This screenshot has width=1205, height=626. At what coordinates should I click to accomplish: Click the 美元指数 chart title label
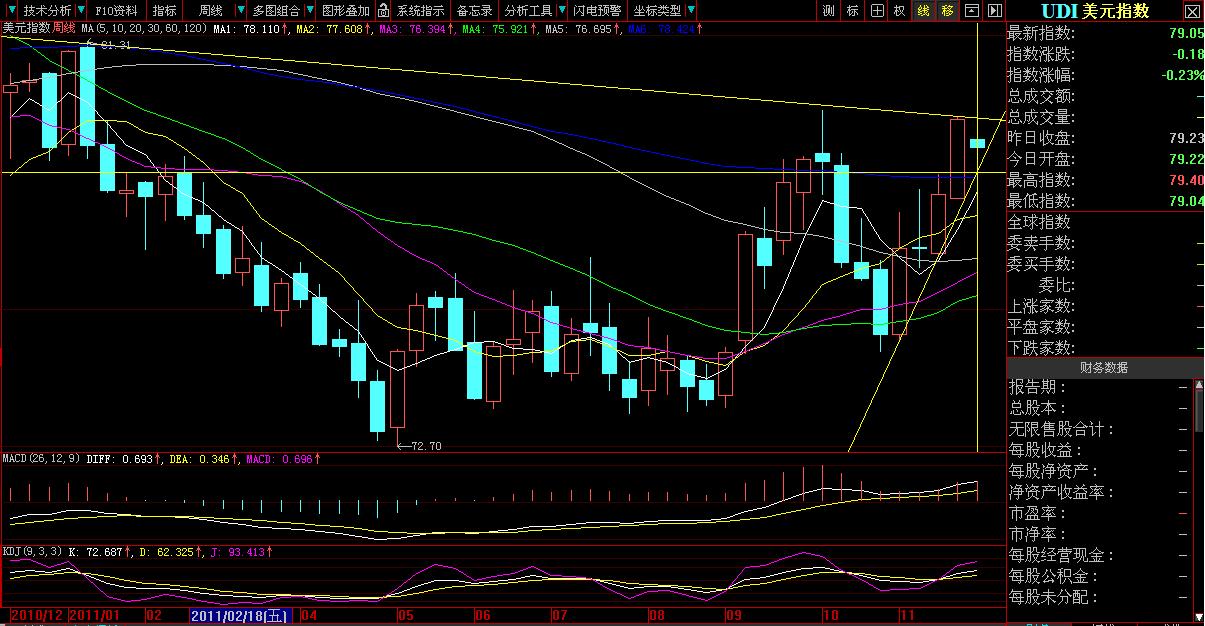(26, 29)
